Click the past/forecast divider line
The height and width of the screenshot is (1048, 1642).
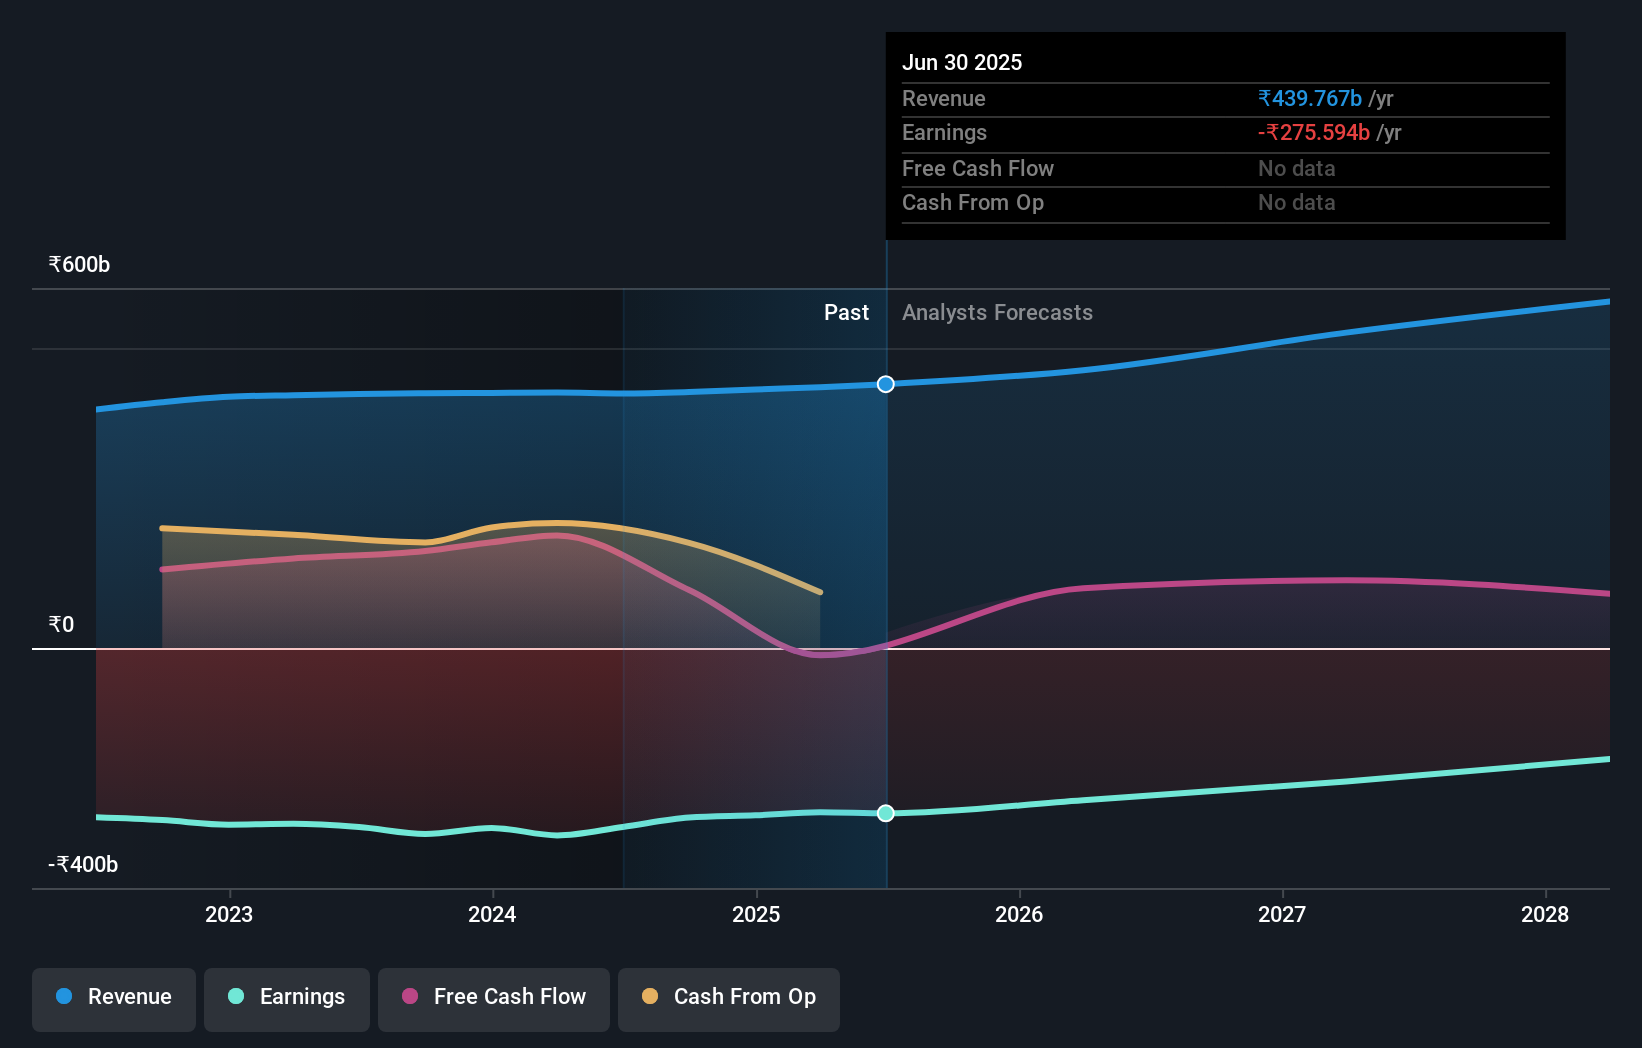pyautogui.click(x=885, y=600)
